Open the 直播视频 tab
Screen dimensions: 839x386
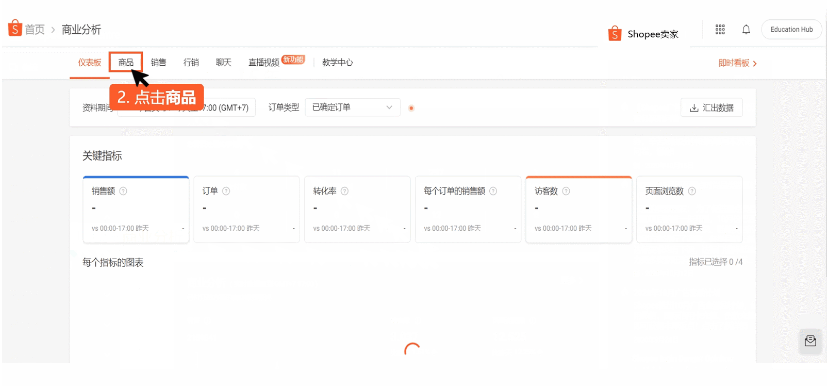coord(264,63)
